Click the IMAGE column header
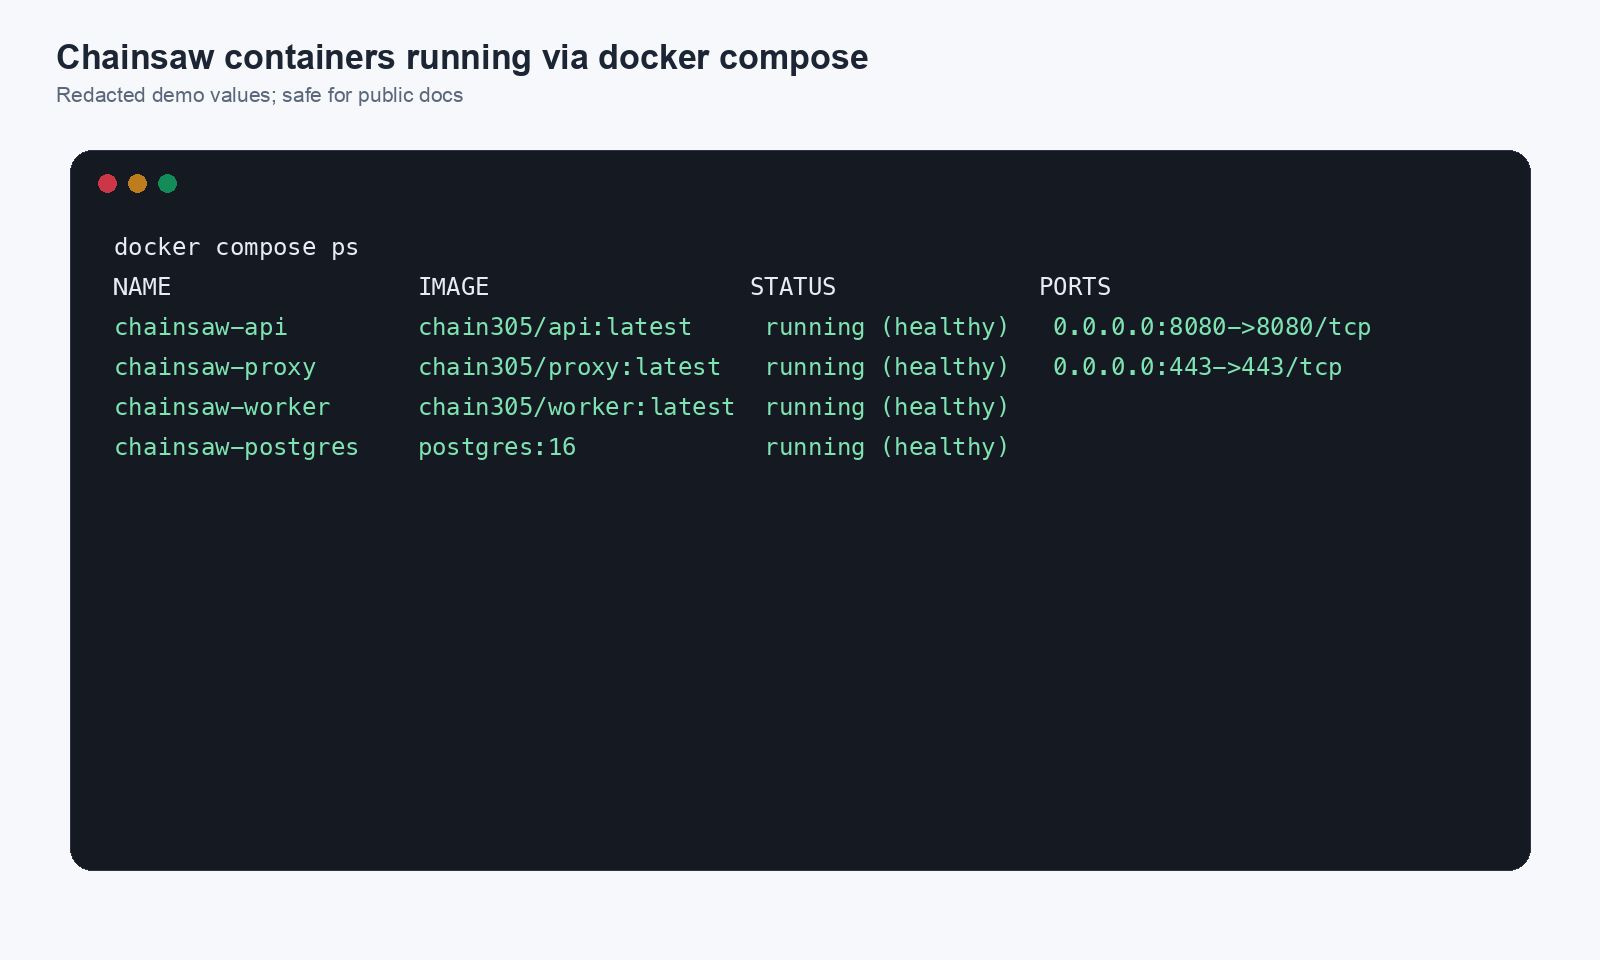Screen dimensions: 1600x960 (454, 287)
